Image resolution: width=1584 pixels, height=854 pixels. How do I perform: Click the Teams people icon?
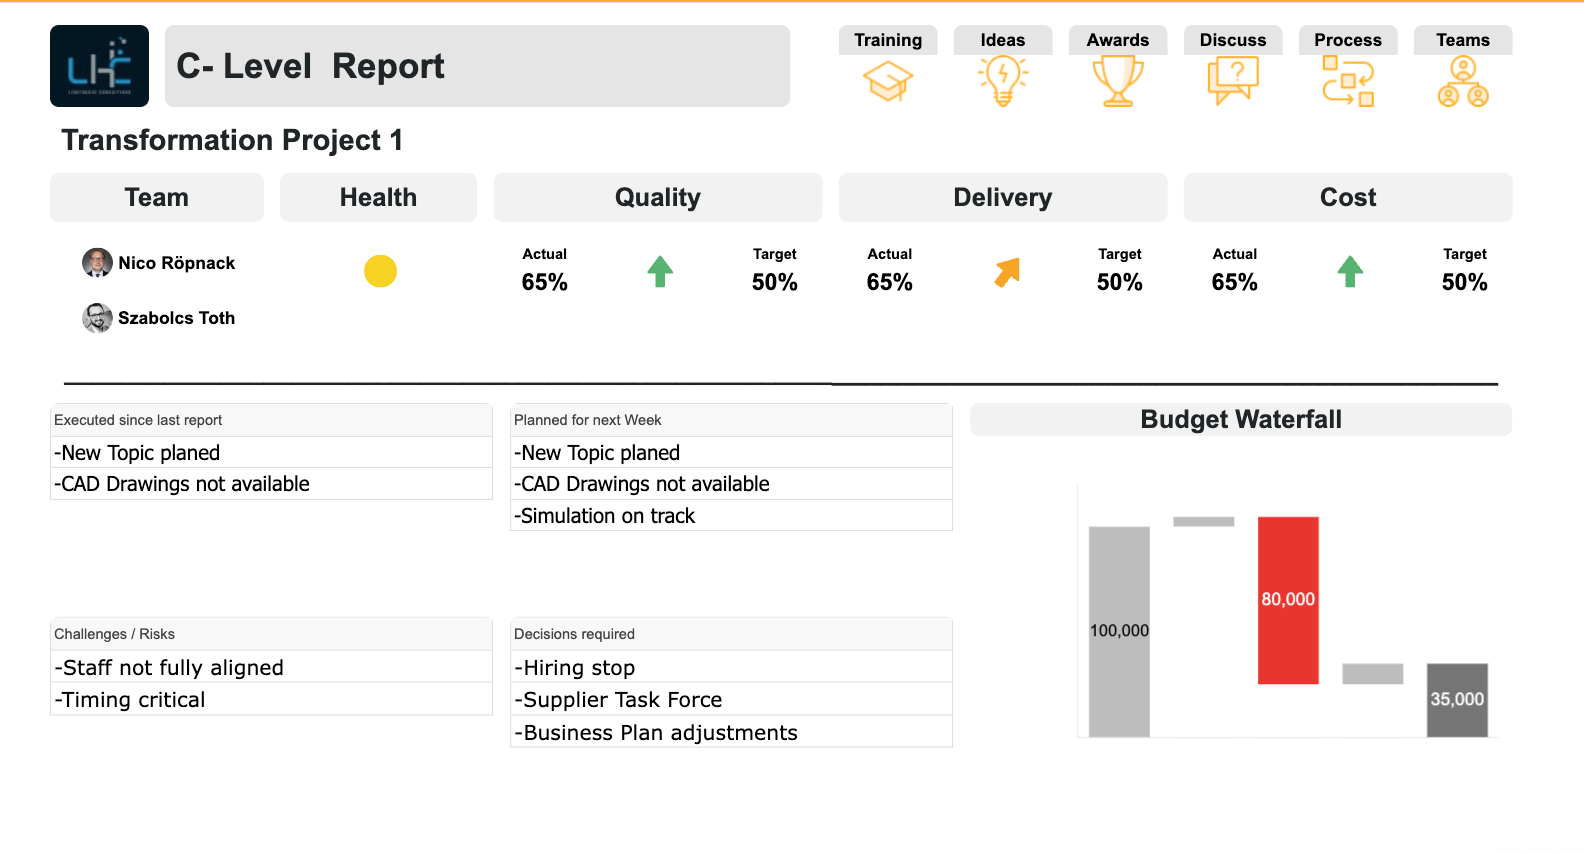[1463, 81]
